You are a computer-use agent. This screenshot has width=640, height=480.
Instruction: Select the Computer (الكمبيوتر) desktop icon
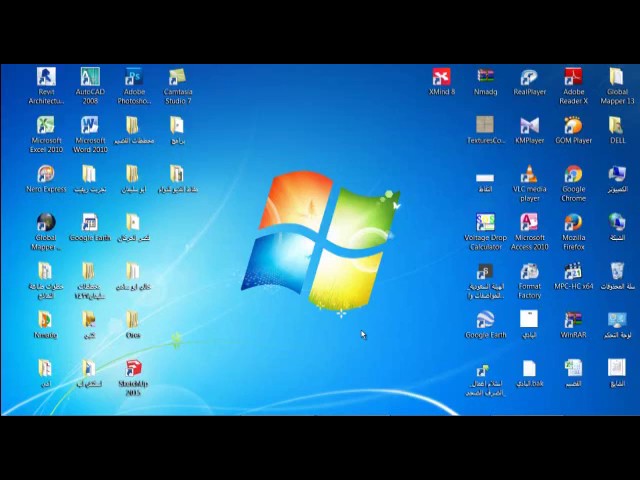click(617, 179)
